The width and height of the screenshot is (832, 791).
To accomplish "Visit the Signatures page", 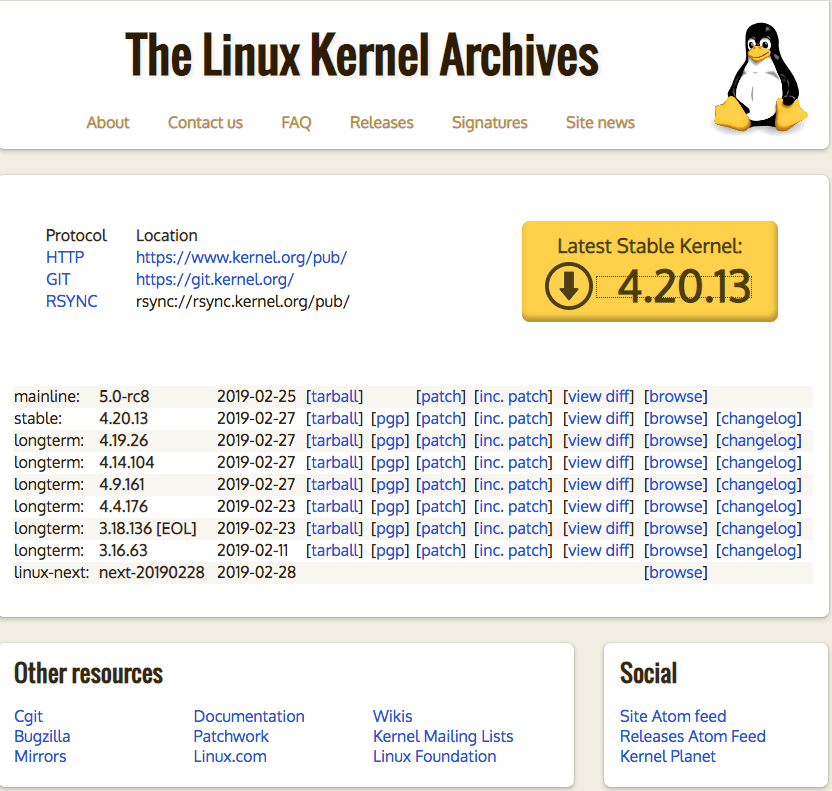I will click(489, 123).
